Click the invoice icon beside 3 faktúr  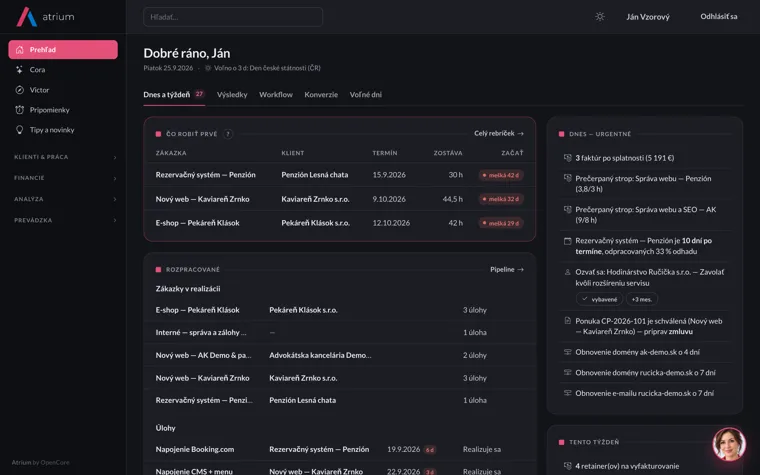tap(568, 158)
